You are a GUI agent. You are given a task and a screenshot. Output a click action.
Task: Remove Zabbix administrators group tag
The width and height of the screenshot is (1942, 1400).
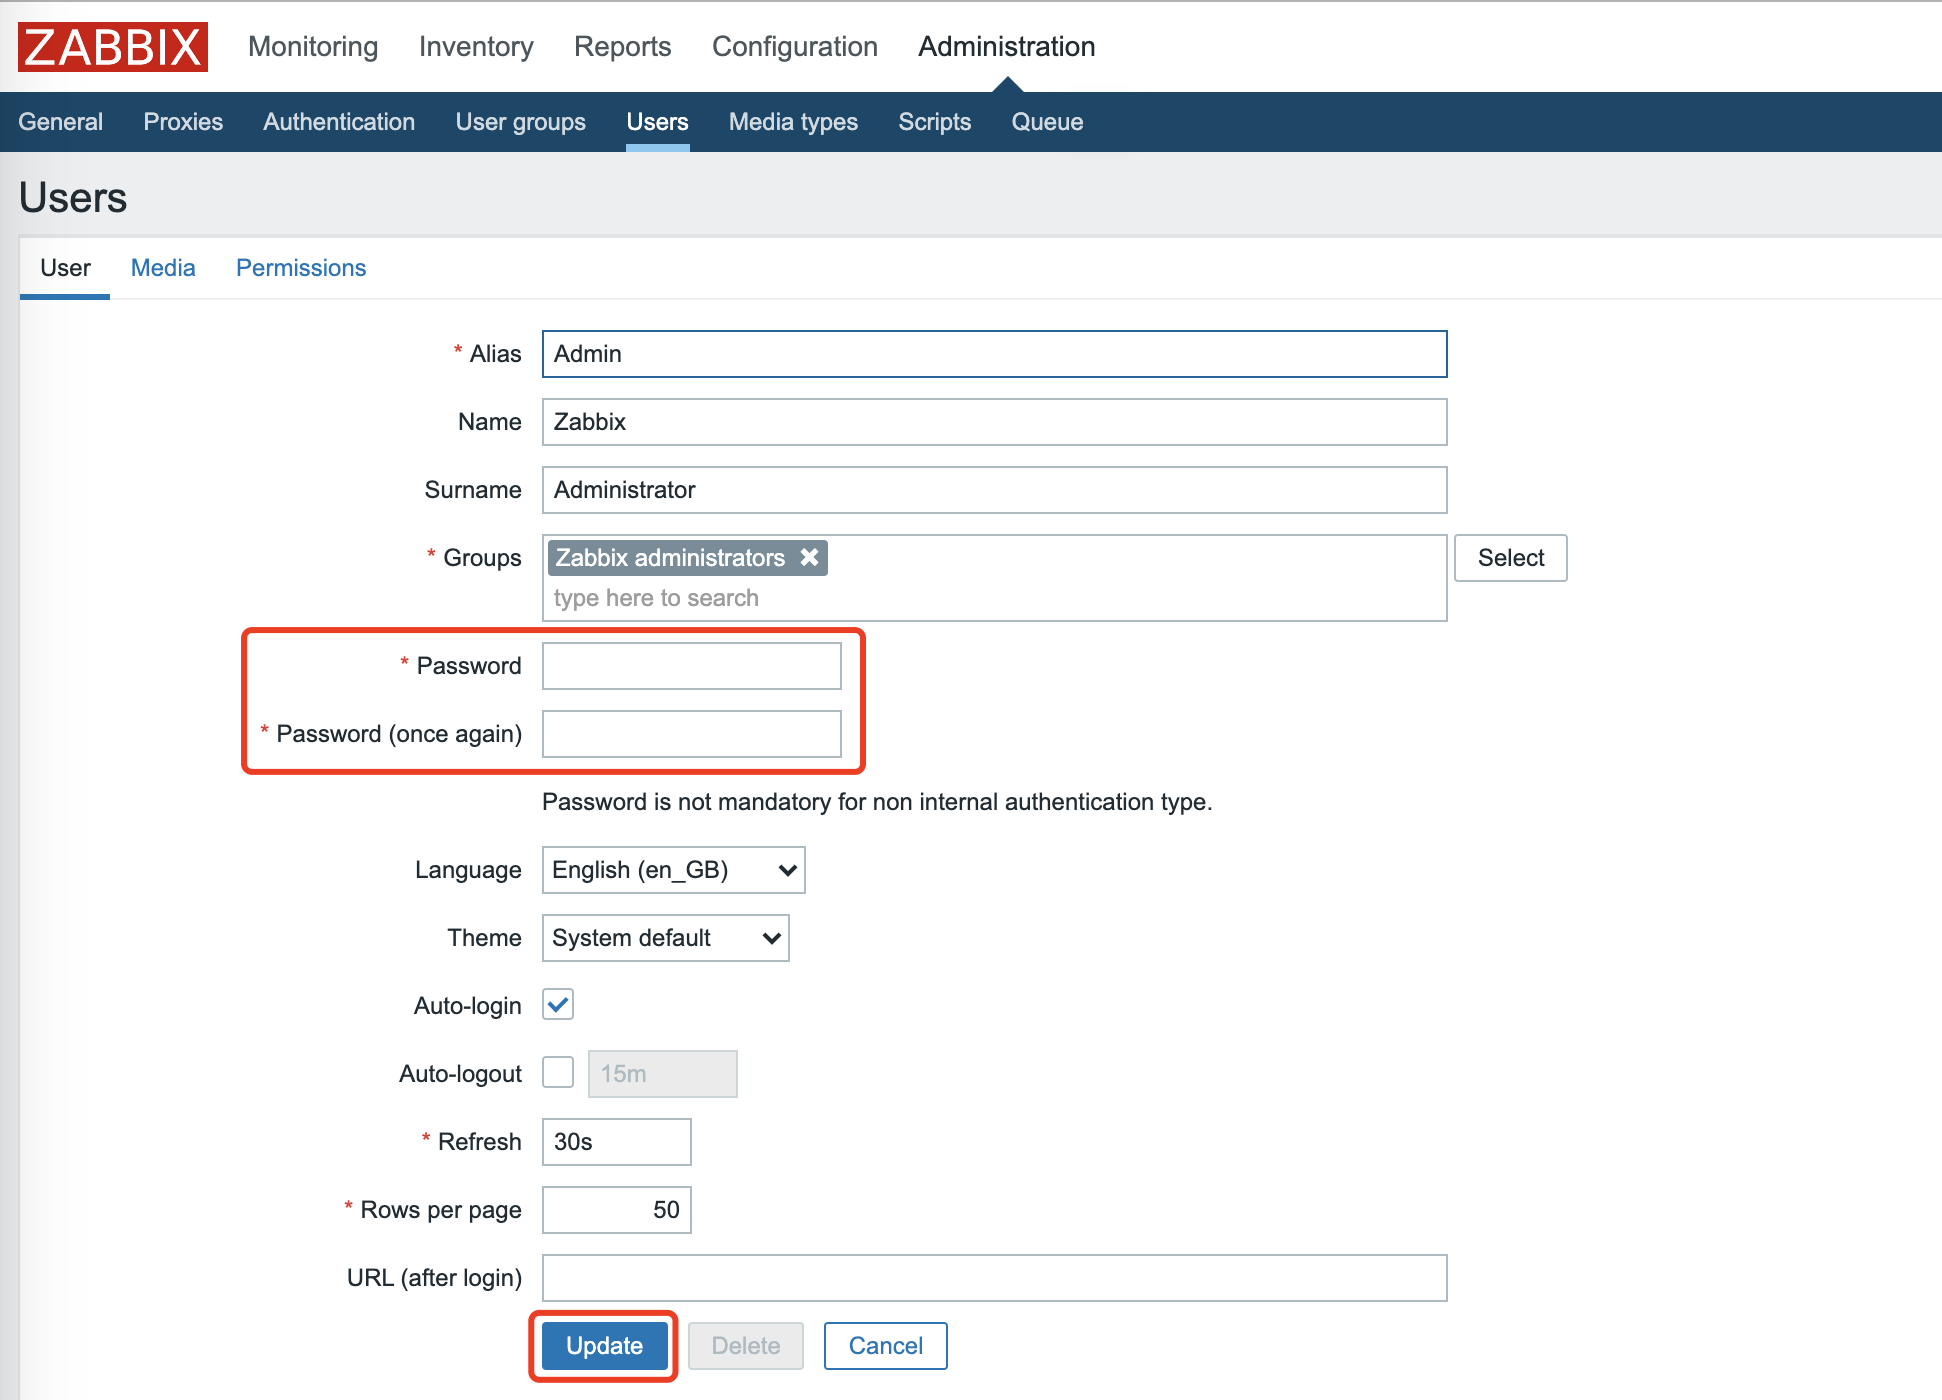814,558
